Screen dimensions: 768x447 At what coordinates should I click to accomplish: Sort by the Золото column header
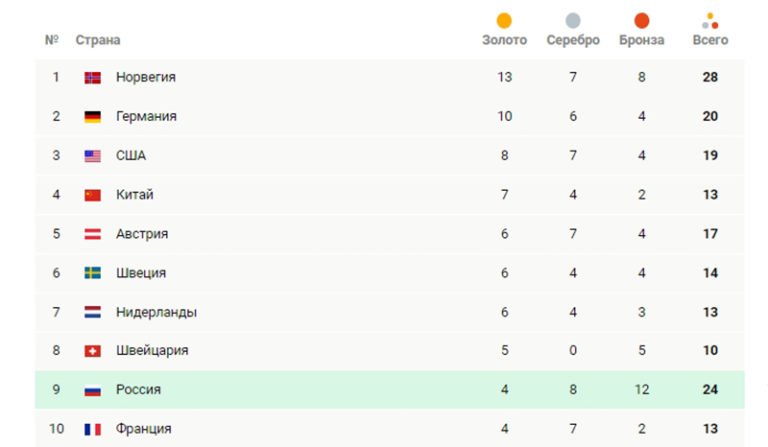[504, 40]
